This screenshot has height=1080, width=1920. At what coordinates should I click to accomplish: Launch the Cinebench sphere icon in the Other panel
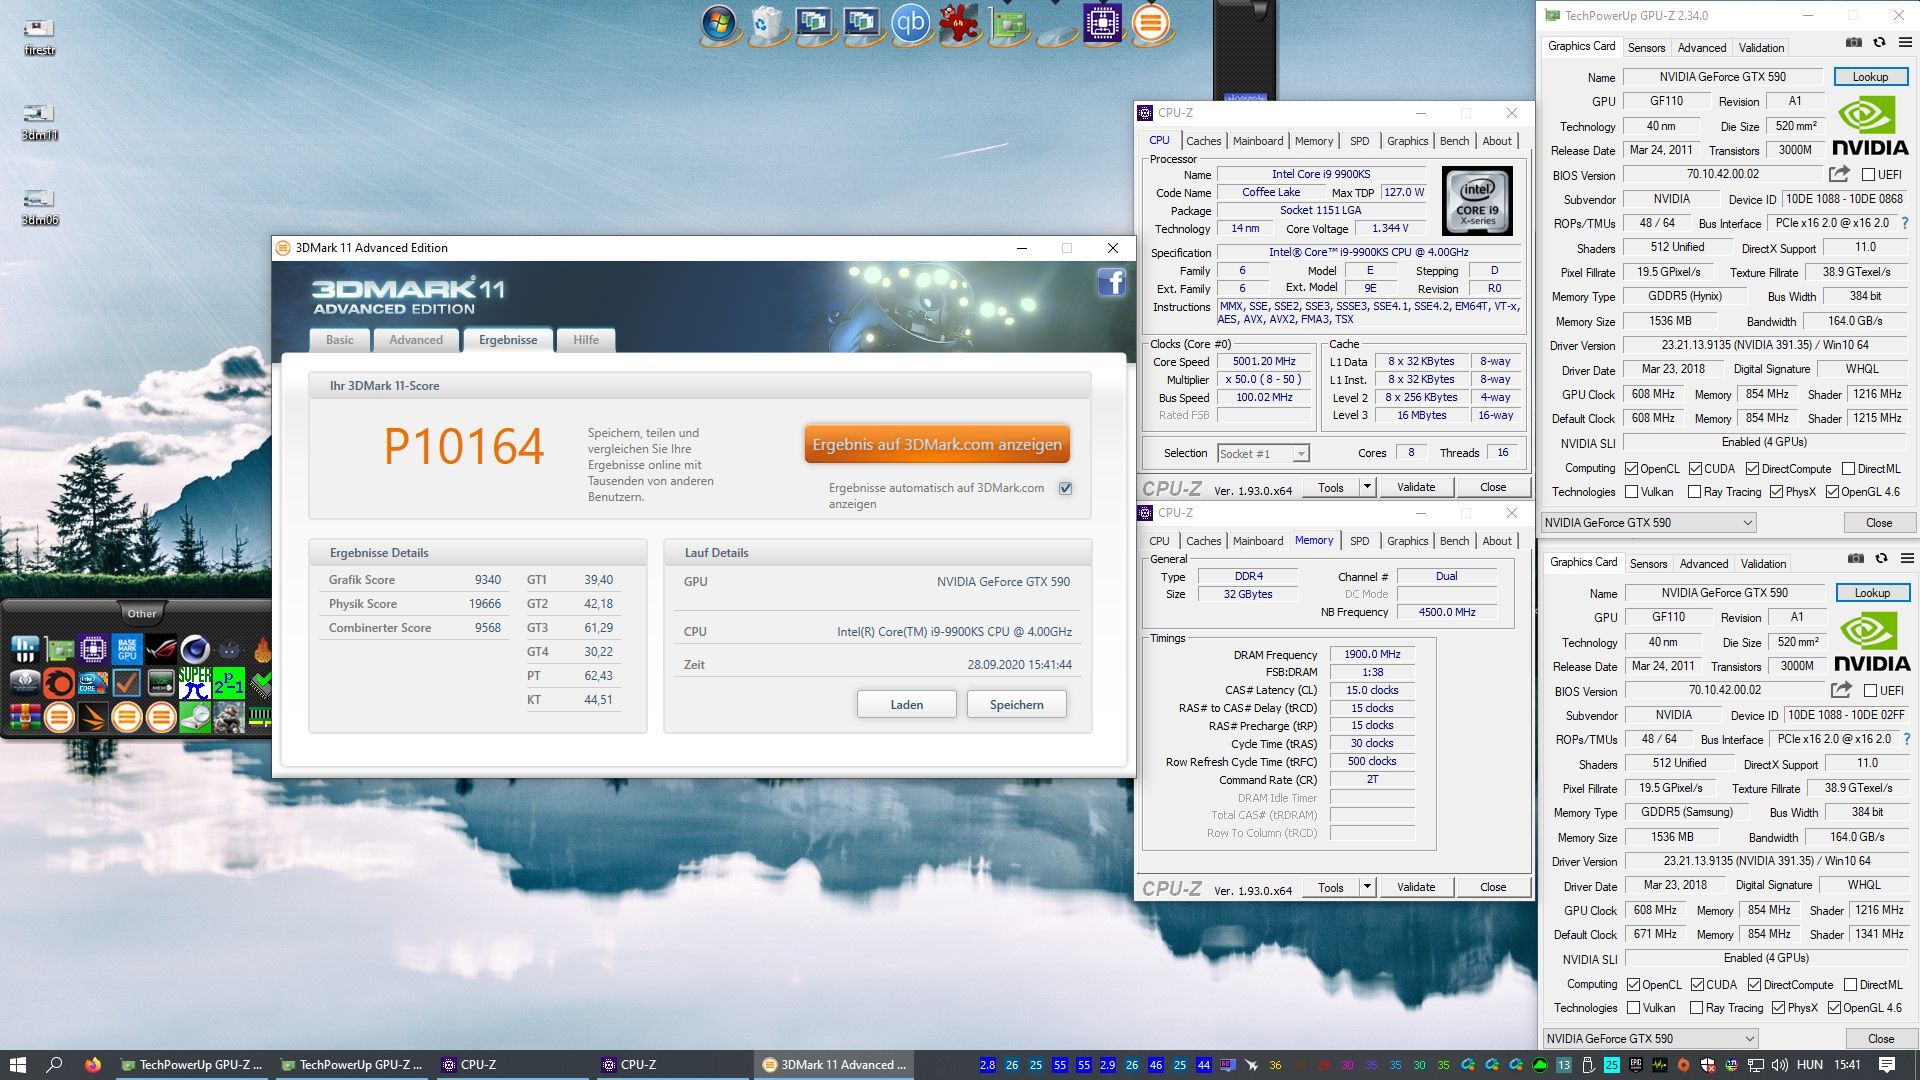pos(194,650)
